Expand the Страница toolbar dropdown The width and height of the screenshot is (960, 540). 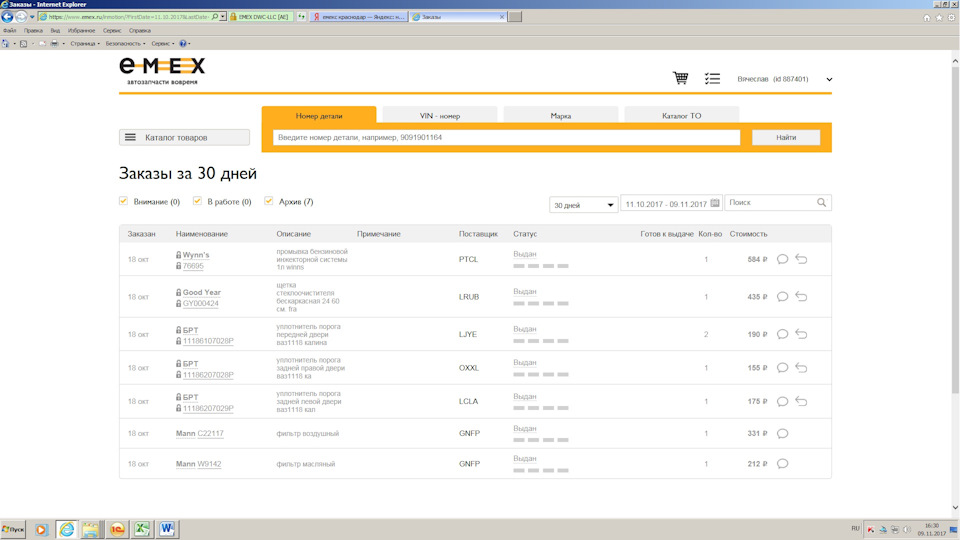tap(84, 43)
